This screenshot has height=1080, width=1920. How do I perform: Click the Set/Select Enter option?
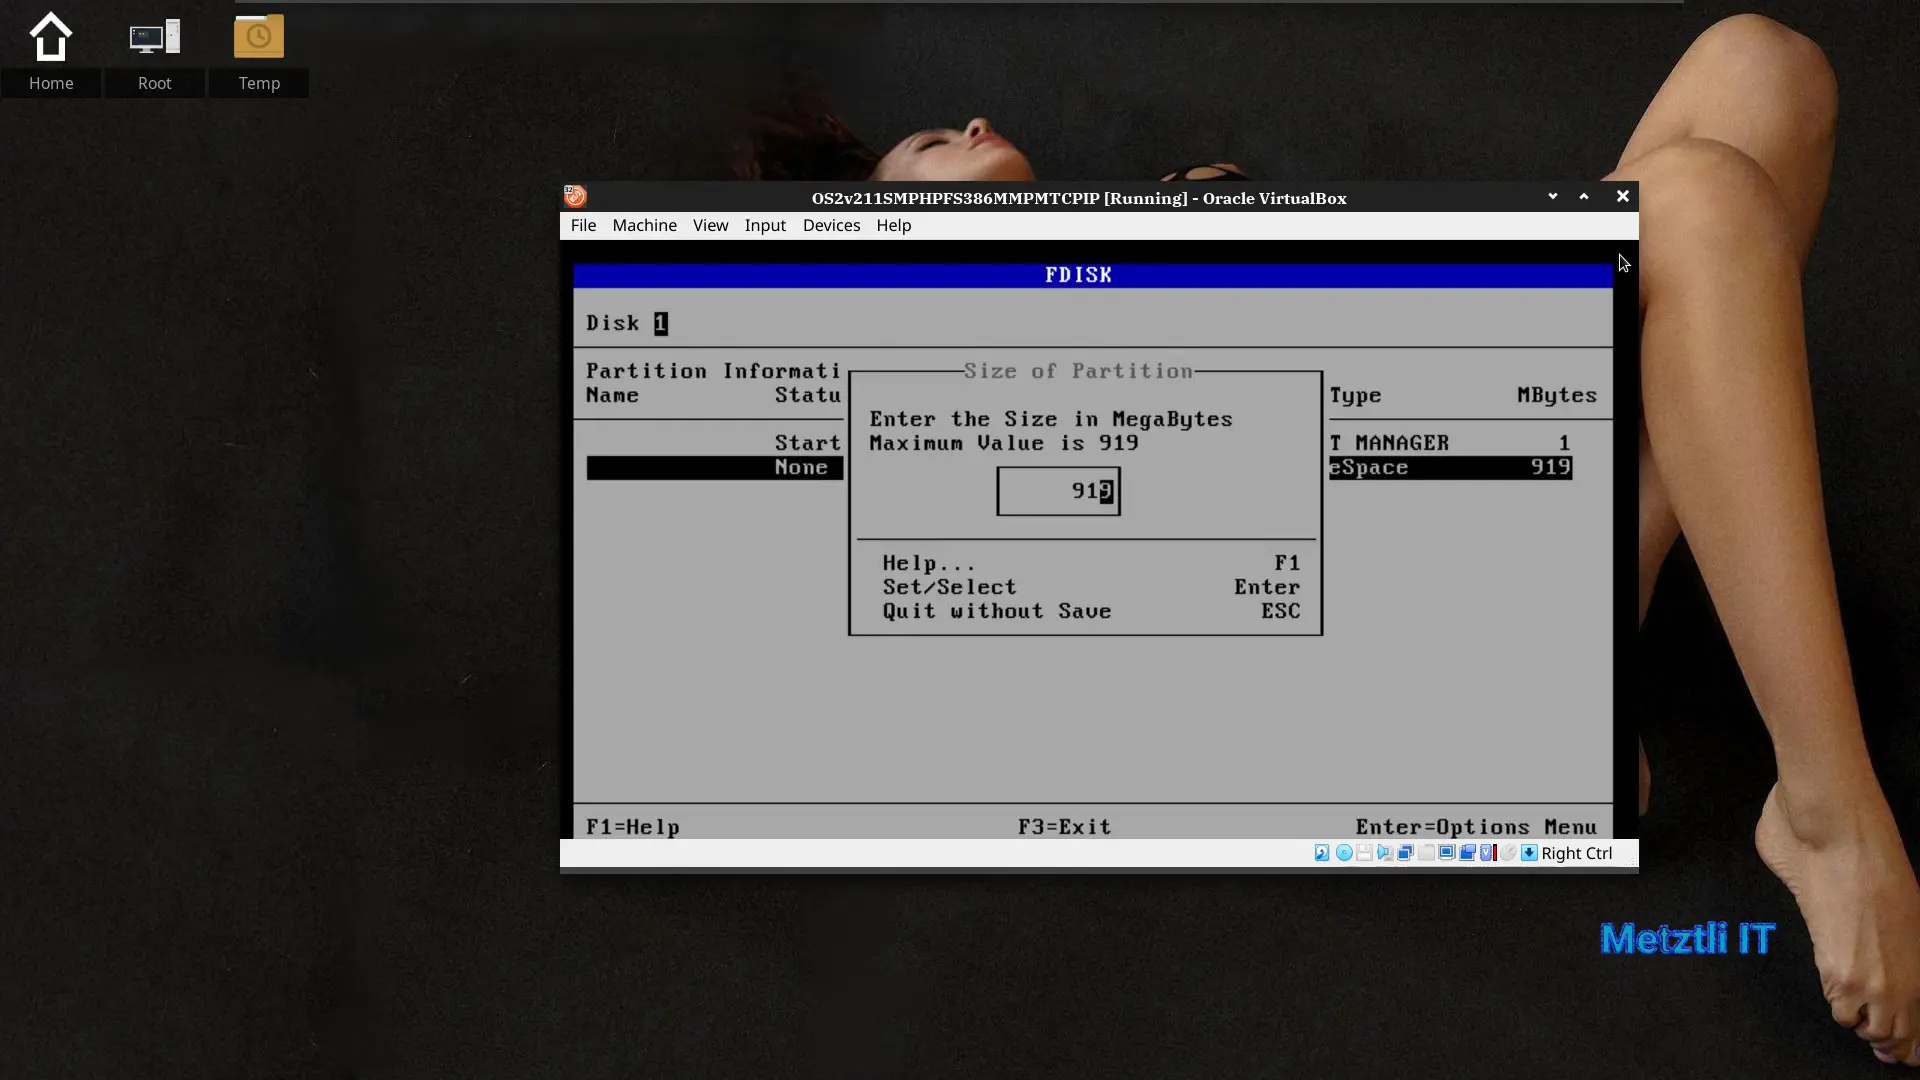[x=1091, y=587]
